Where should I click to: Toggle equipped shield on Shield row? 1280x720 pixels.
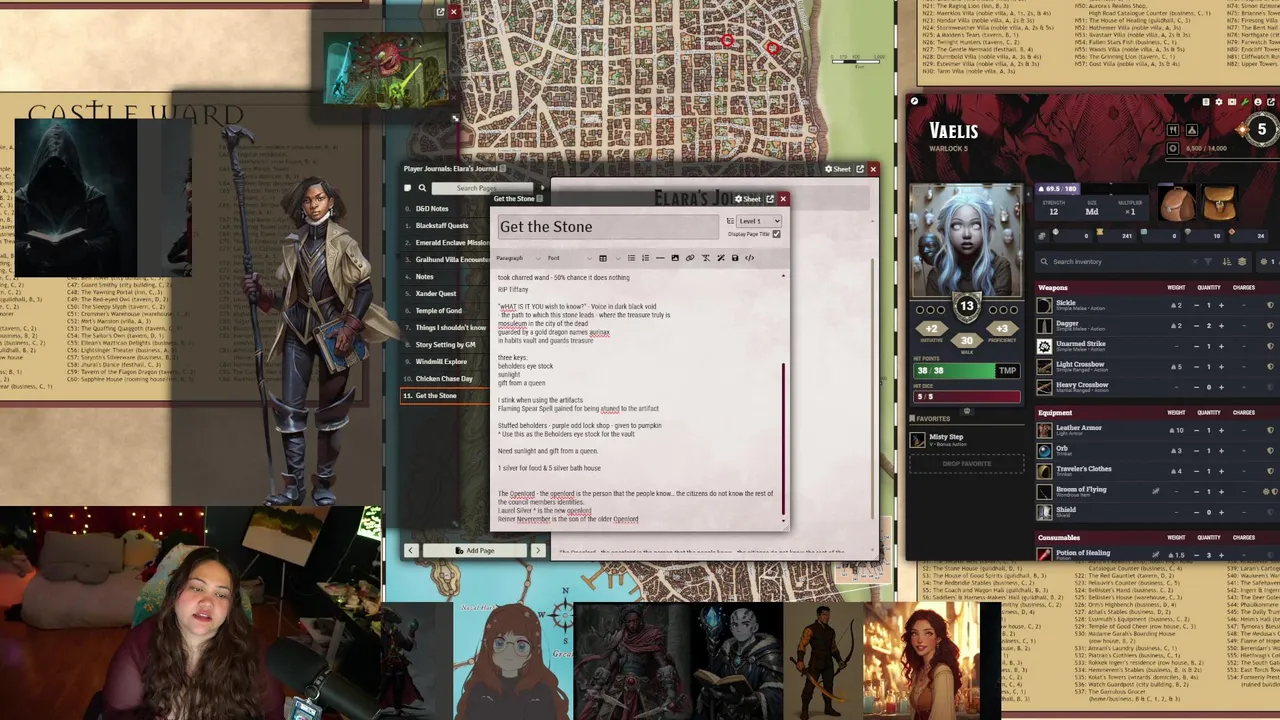pos(1270,511)
